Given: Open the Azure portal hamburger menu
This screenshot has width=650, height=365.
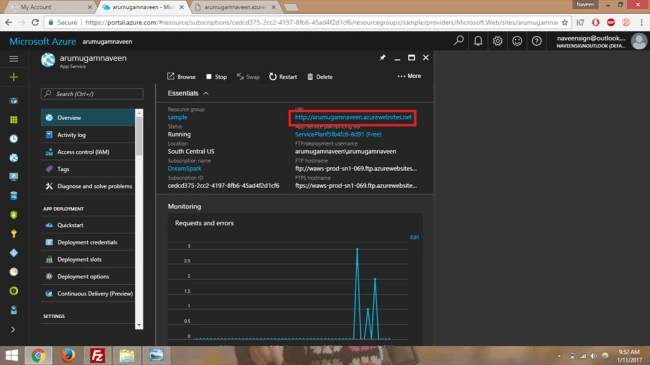Looking at the screenshot, I should coord(14,59).
